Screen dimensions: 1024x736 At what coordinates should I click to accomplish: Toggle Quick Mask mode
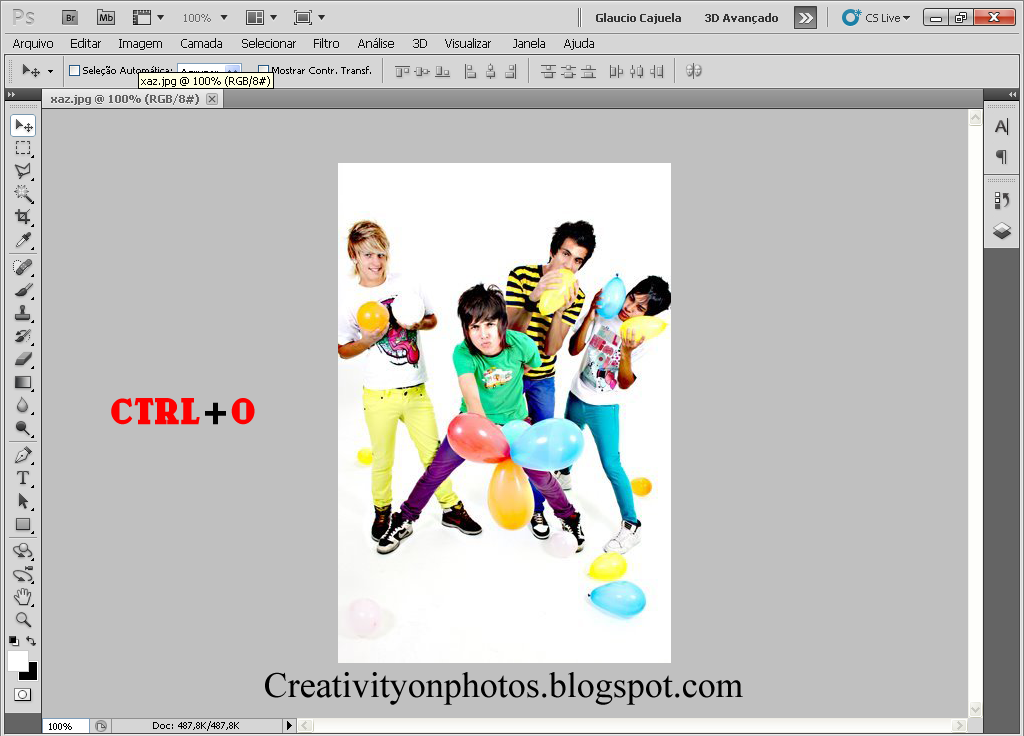(22, 694)
